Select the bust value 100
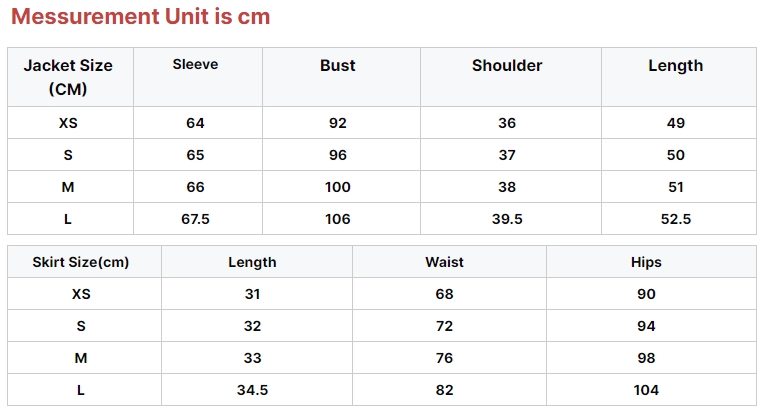 coord(338,187)
